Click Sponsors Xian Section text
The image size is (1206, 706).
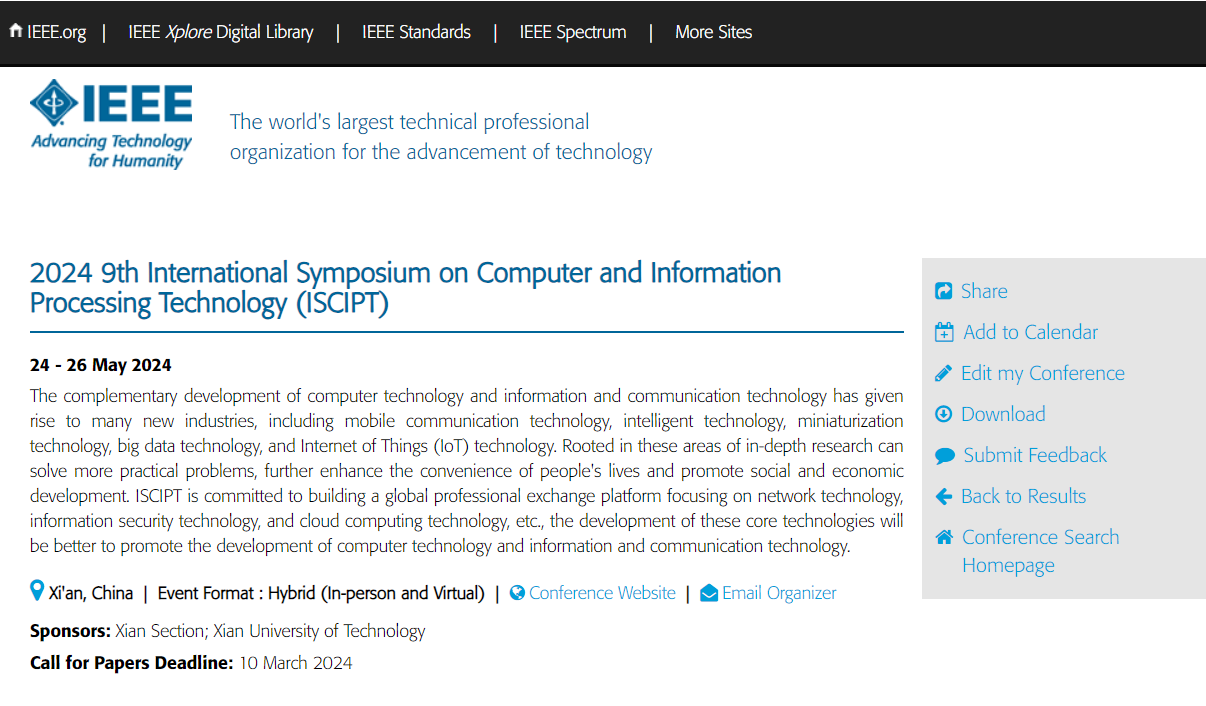228,631
